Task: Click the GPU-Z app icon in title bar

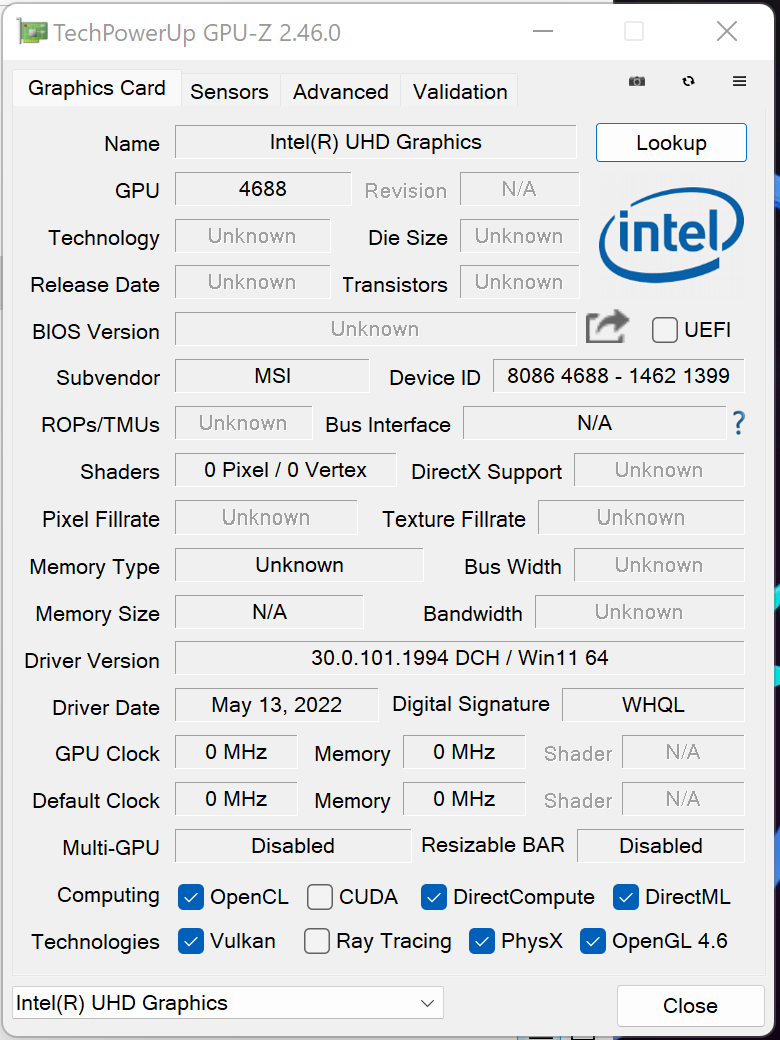Action: (32, 31)
